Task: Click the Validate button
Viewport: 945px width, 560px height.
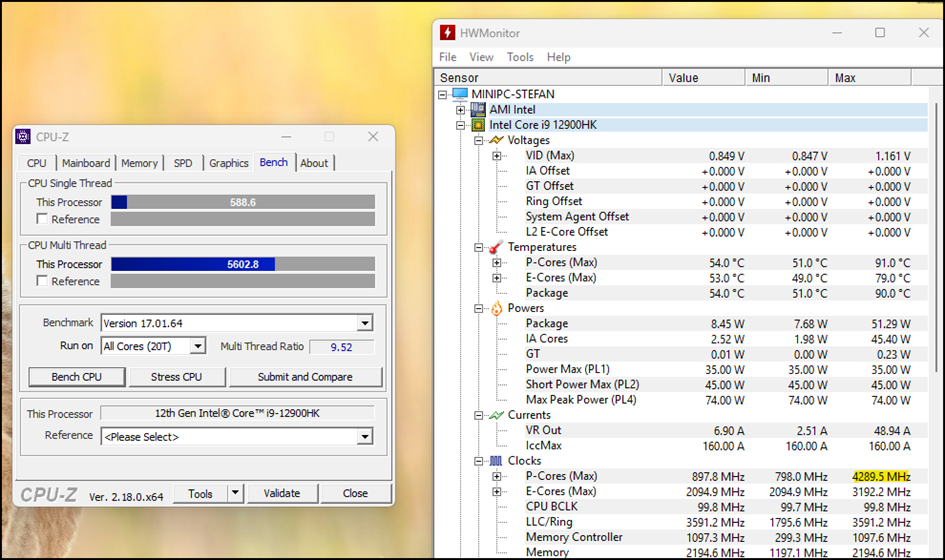Action: [x=282, y=493]
